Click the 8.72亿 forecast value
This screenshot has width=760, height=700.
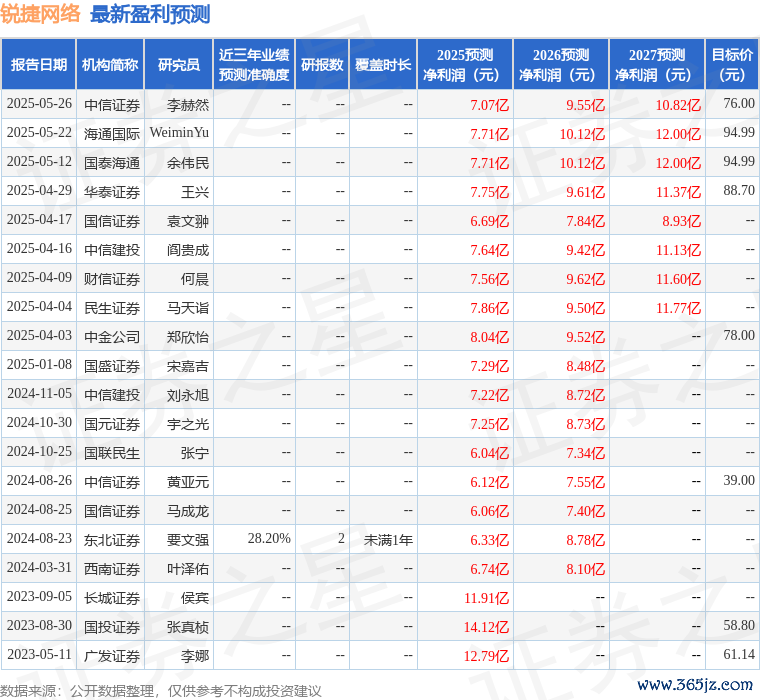[x=585, y=395]
